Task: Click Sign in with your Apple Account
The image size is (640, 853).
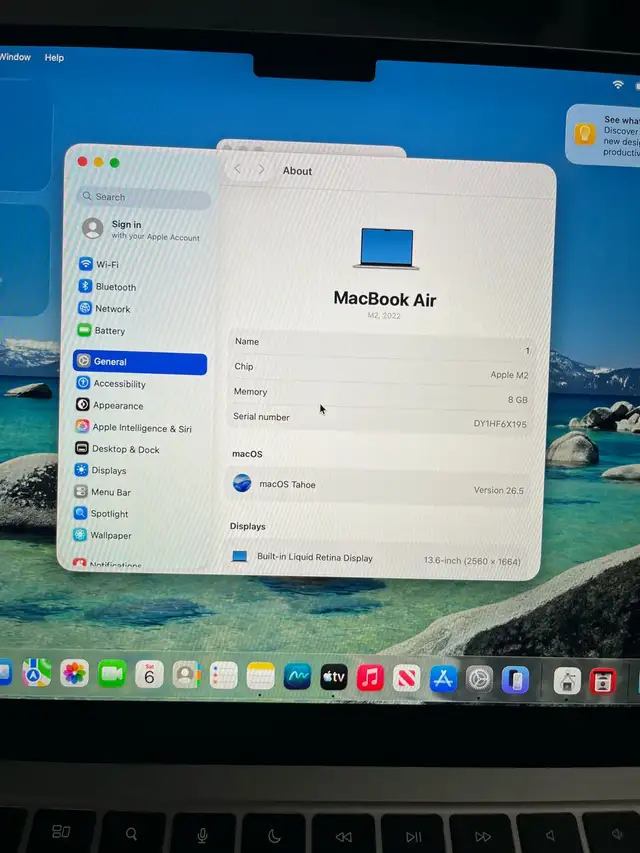Action: pyautogui.click(x=141, y=230)
